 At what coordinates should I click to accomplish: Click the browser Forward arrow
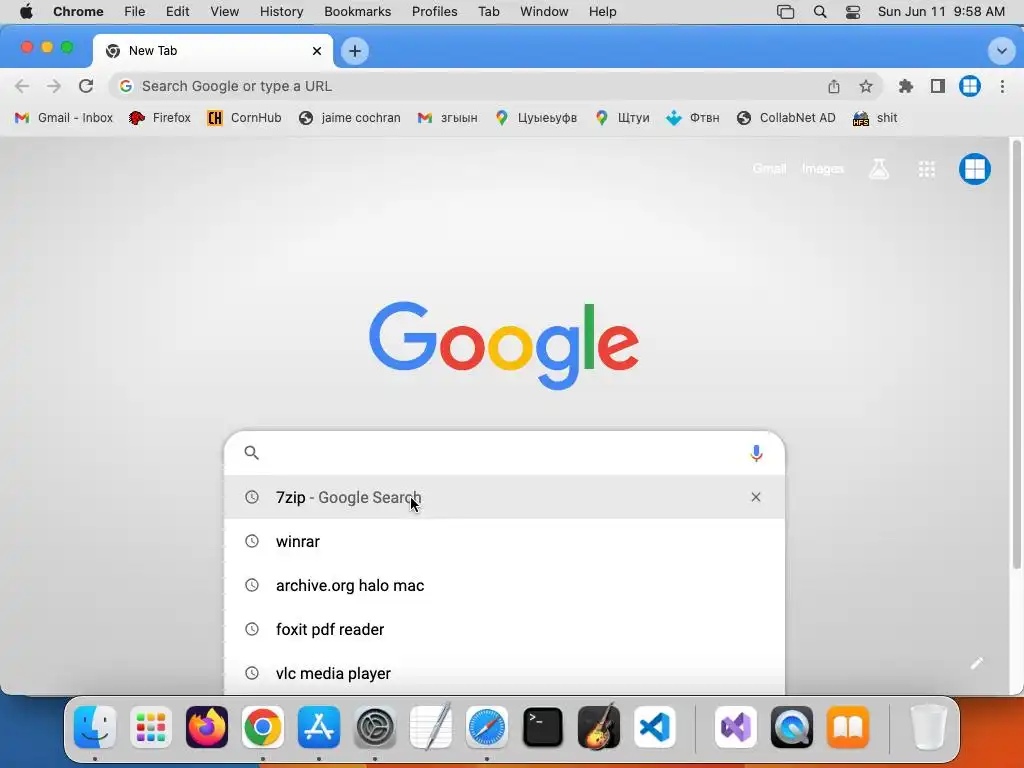(54, 86)
